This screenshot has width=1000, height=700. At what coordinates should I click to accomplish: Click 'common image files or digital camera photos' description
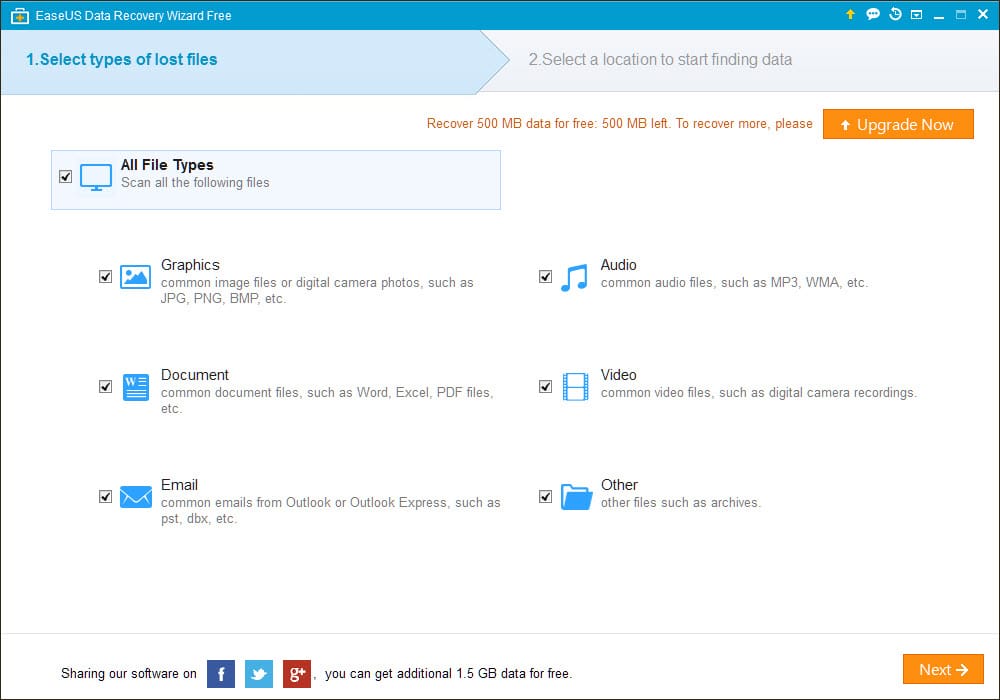317,291
